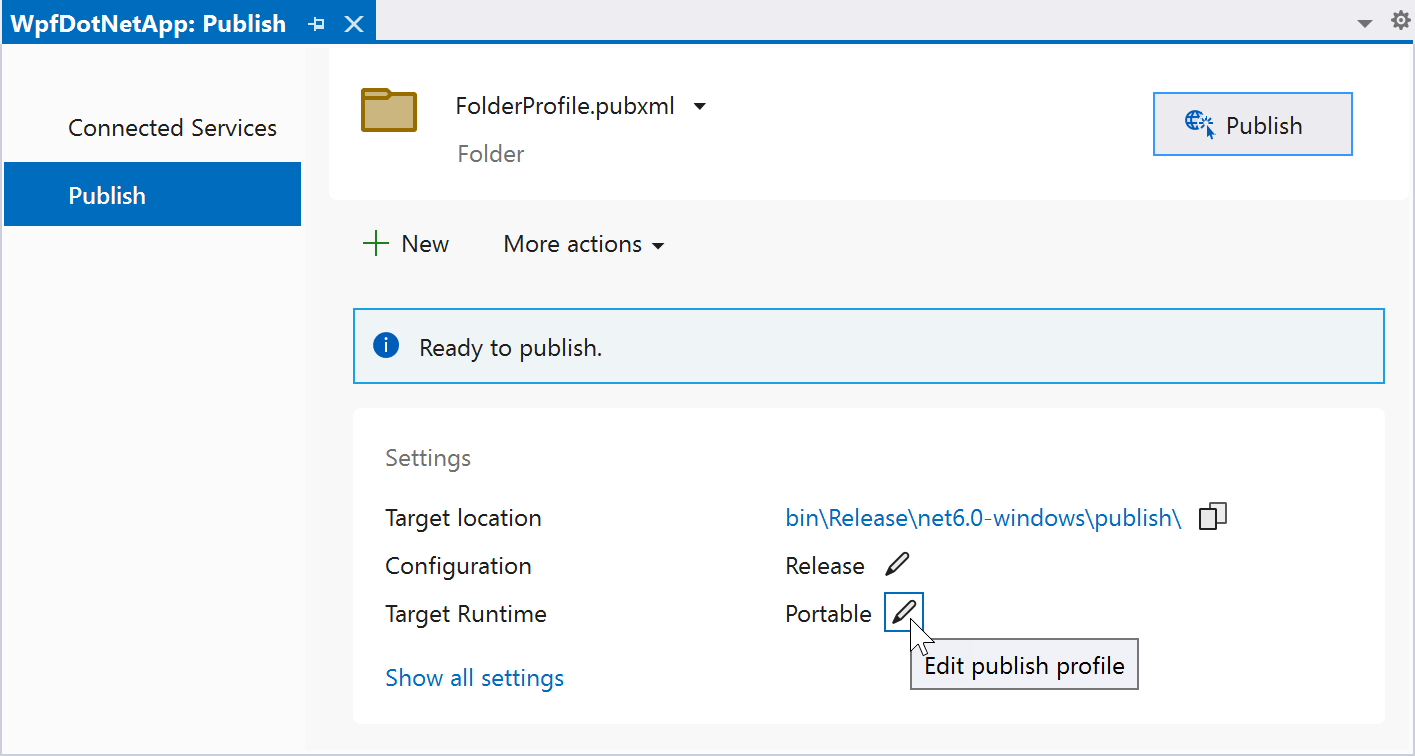This screenshot has width=1415, height=756.
Task: Edit the Configuration setting with pencil icon
Action: [x=897, y=565]
